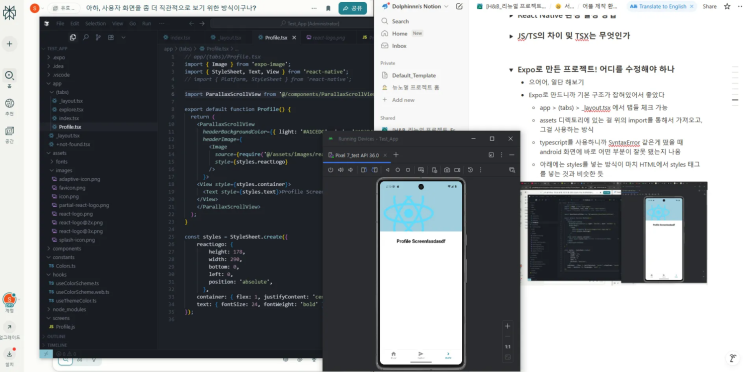Viewport: 743px width, 372px height.
Task: Close the Profile.tsx editor tab
Action: coord(294,37)
